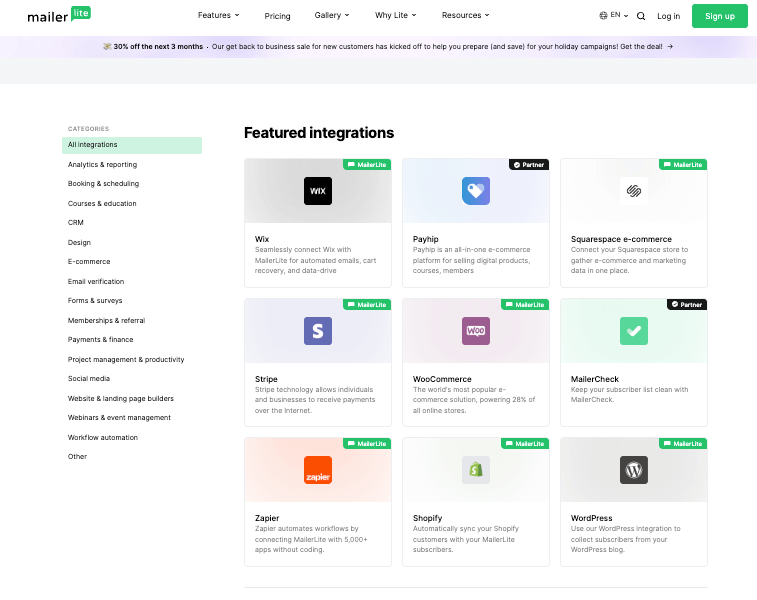757x600 pixels.
Task: Click the Log in link
Action: coord(668,16)
